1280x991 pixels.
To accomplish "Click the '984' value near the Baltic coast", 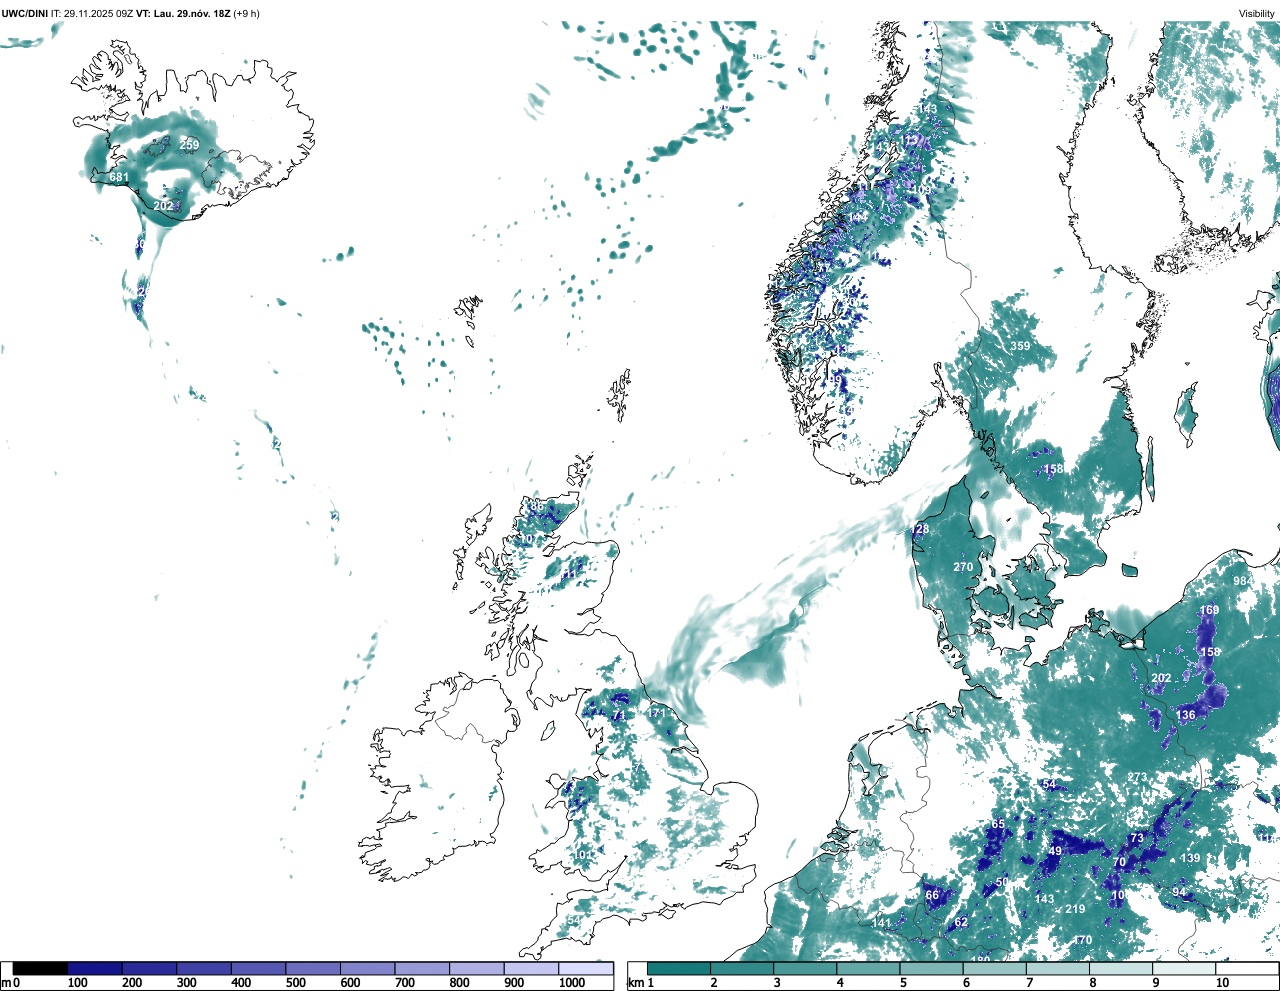I will pos(1243,581).
